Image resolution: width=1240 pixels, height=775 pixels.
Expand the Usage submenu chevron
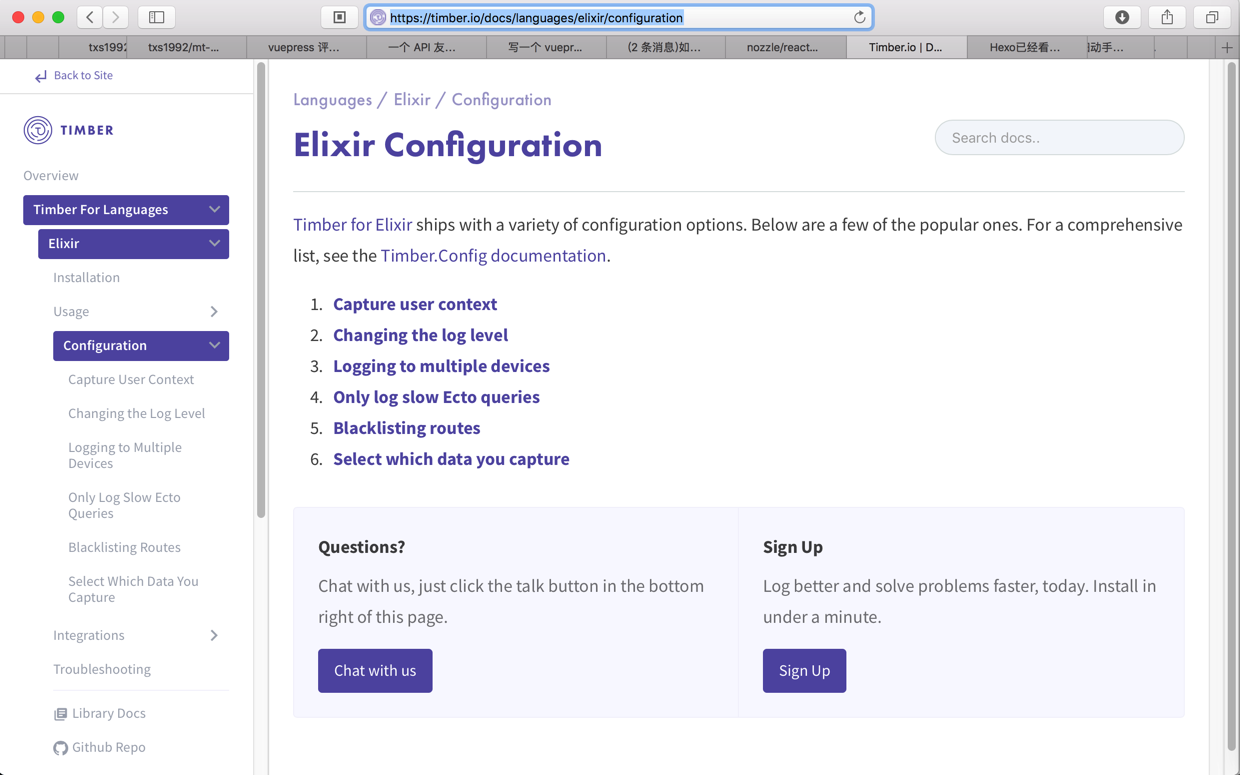point(214,312)
